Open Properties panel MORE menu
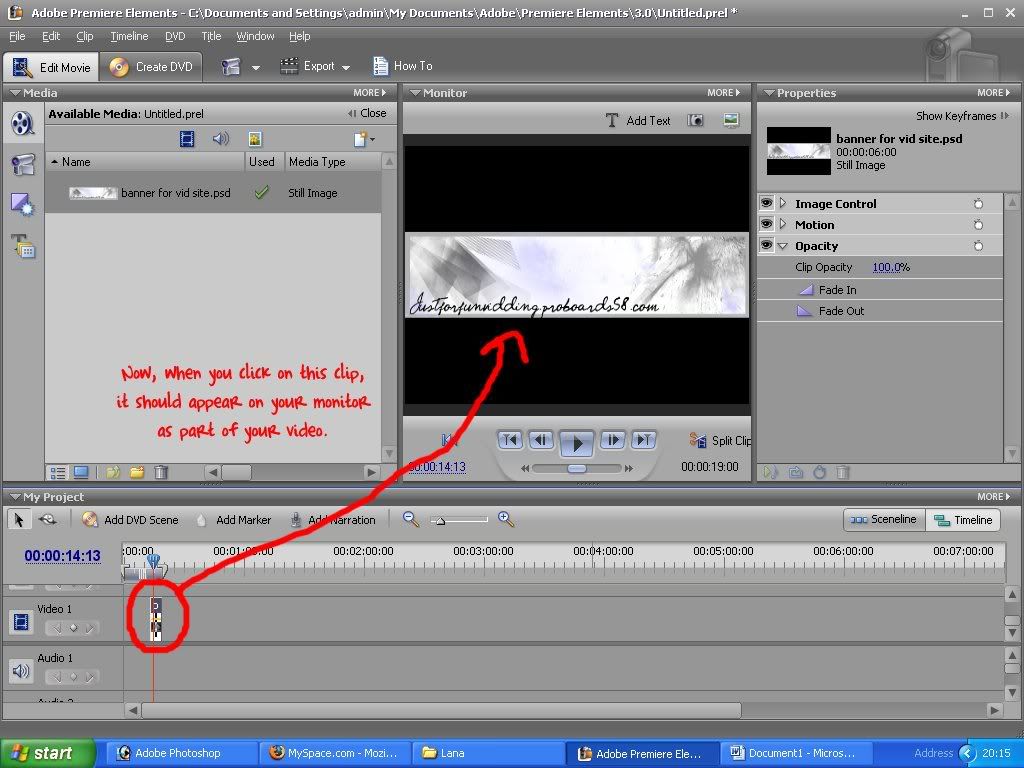This screenshot has width=1024, height=768. (993, 93)
